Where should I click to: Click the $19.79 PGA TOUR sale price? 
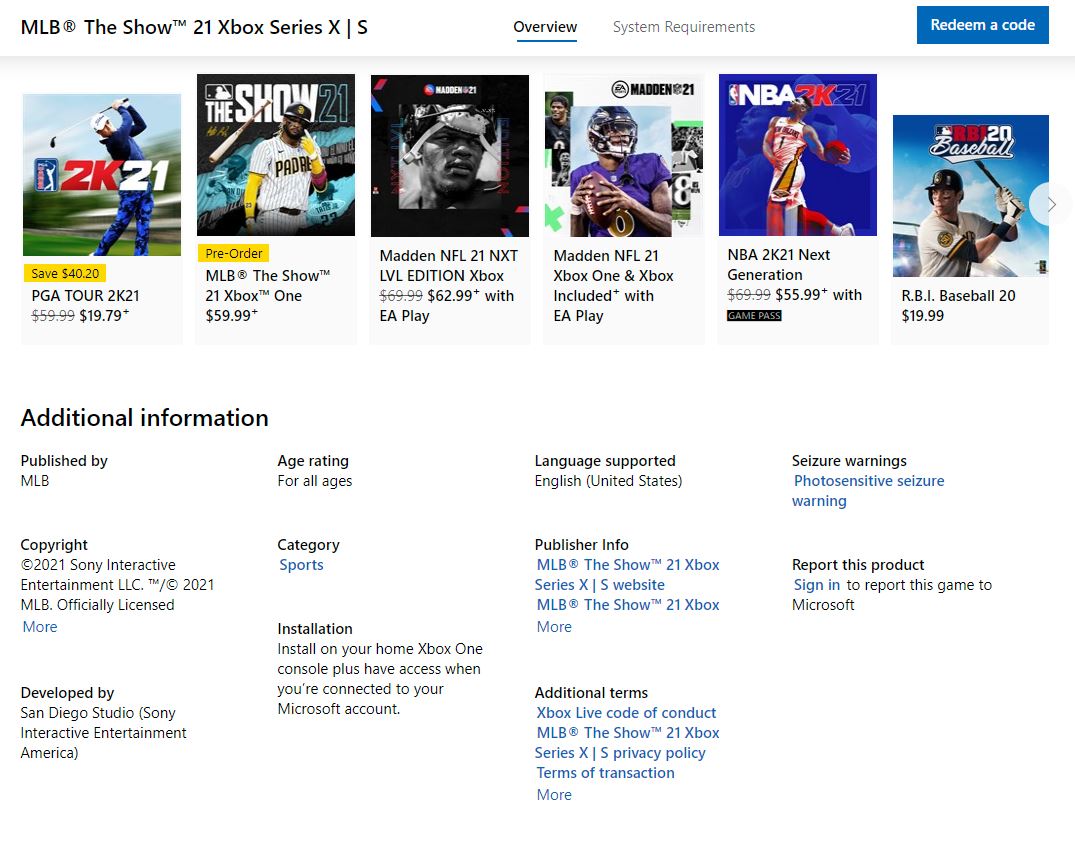(x=104, y=315)
